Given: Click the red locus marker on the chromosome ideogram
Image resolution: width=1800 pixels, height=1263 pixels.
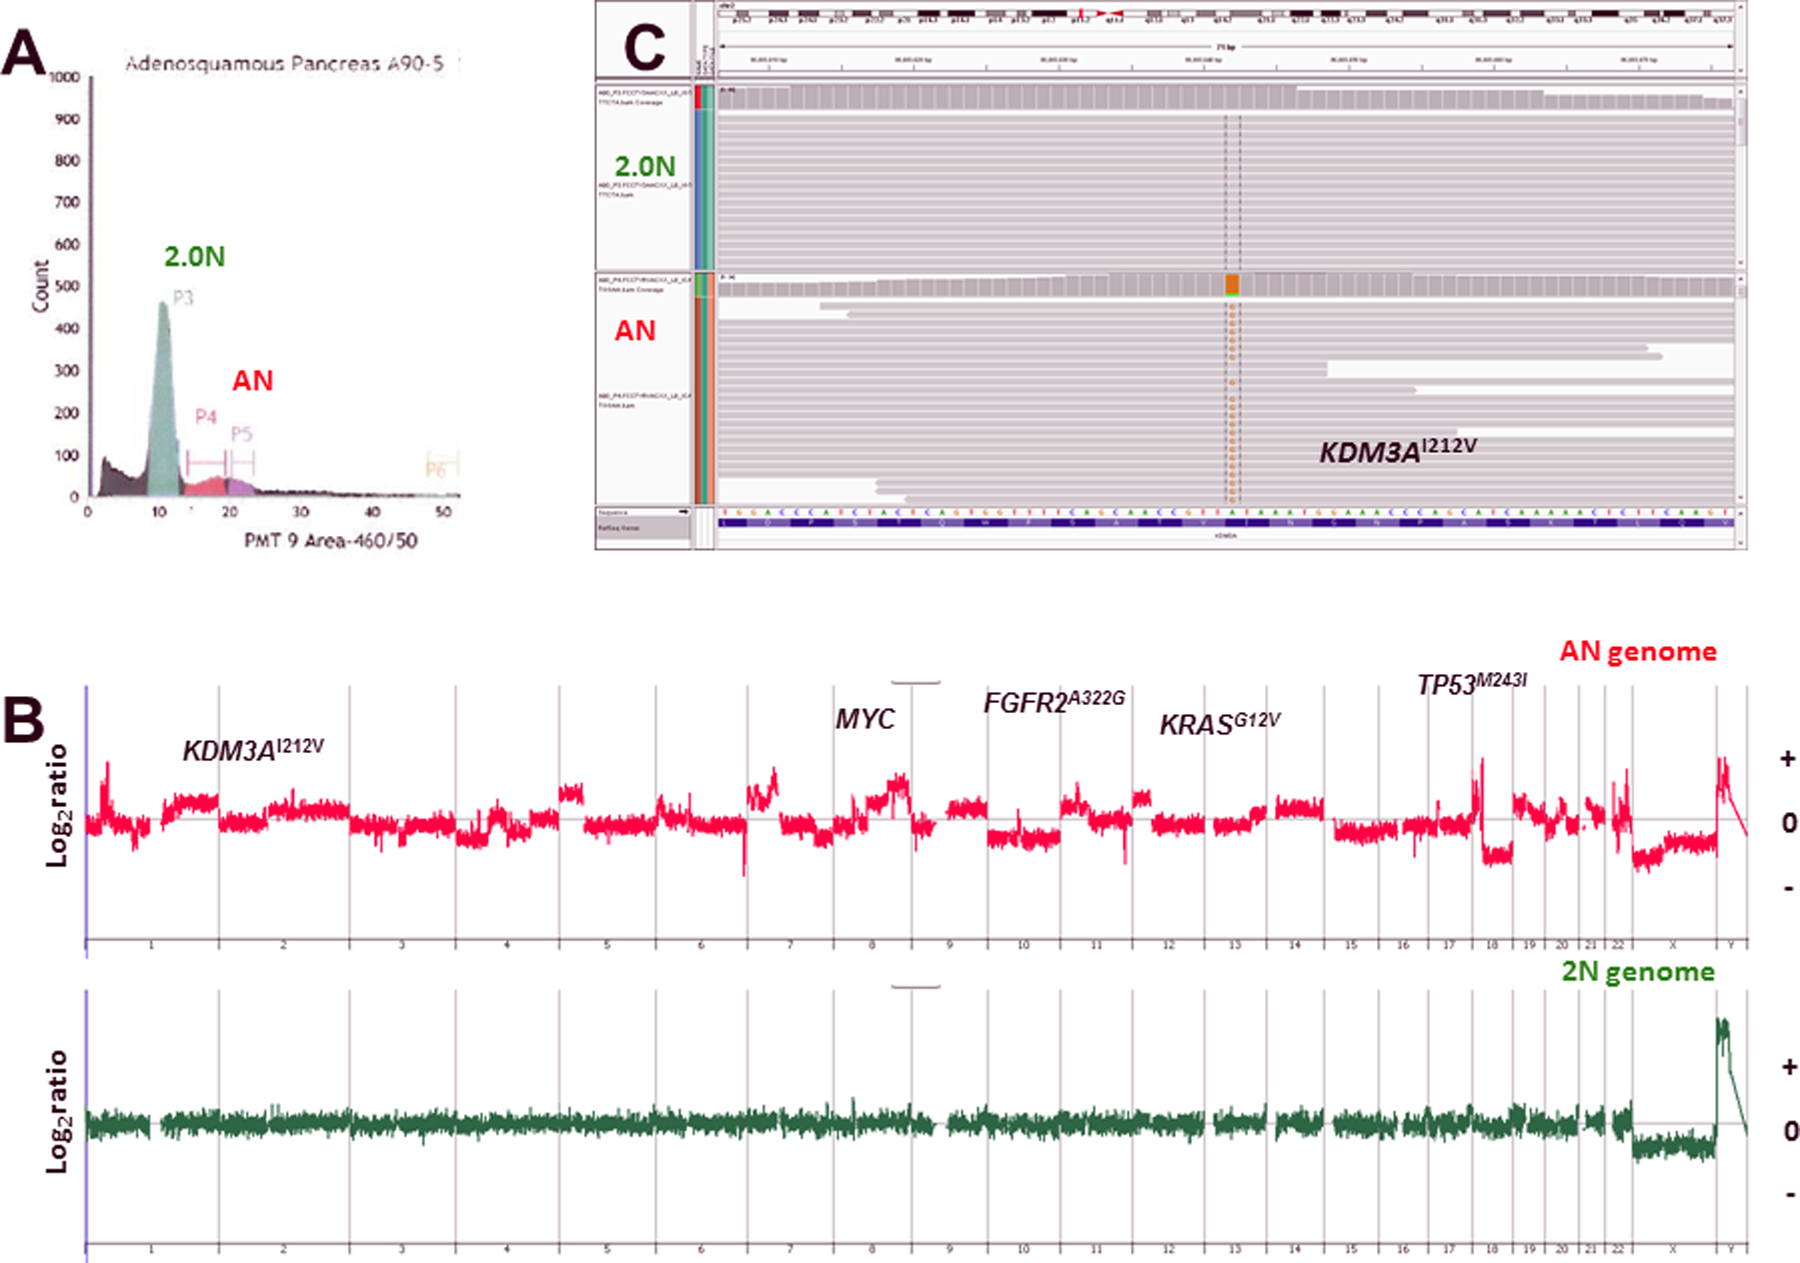Looking at the screenshot, I should tap(1080, 12).
